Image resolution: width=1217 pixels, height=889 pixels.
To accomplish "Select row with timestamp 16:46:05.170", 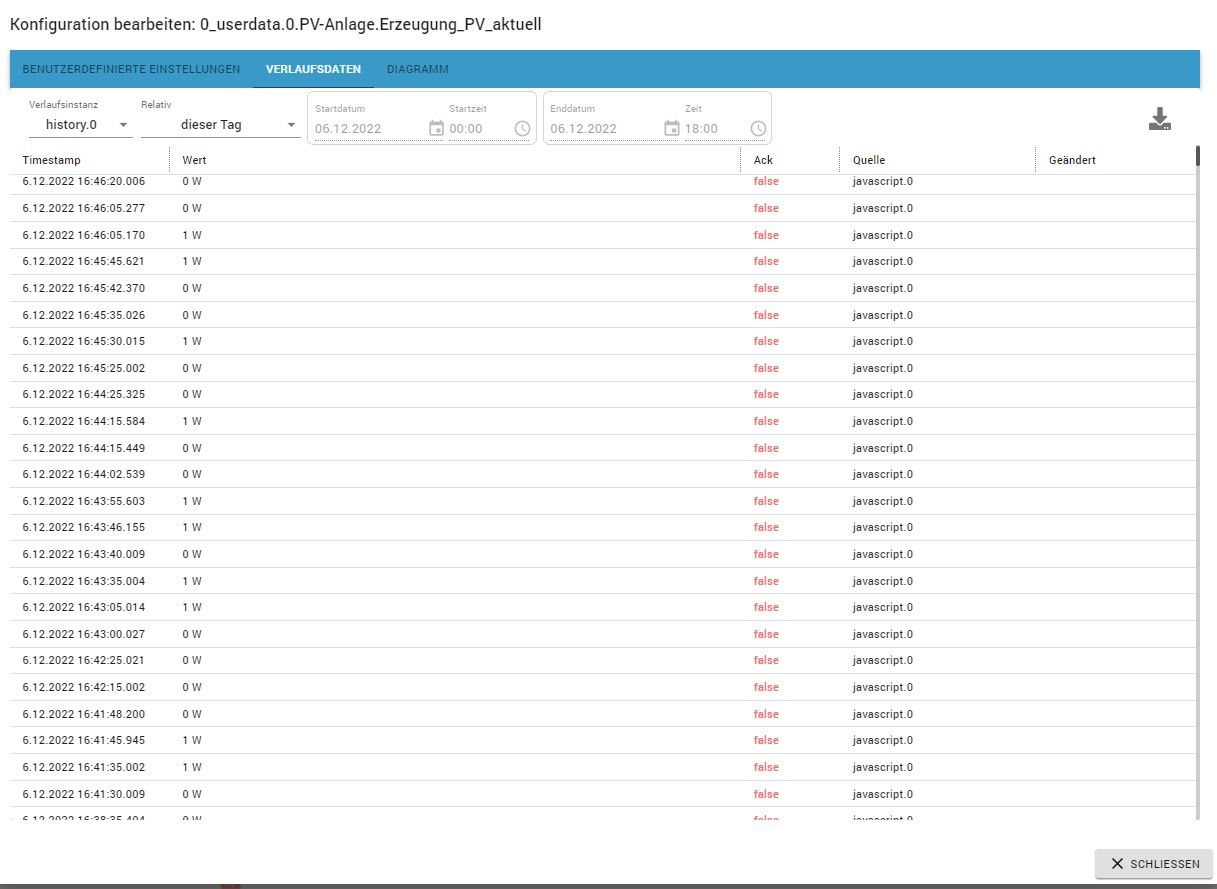I will pos(603,235).
